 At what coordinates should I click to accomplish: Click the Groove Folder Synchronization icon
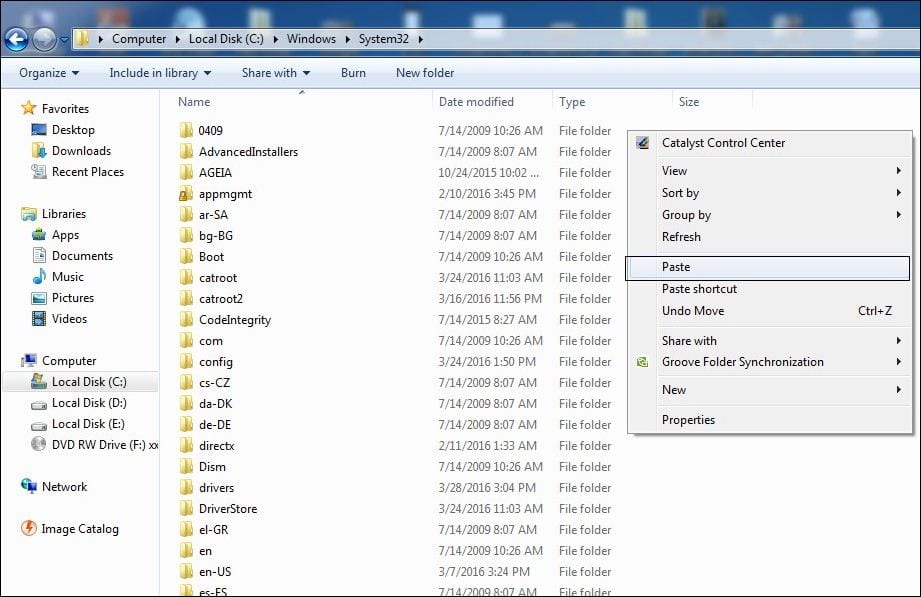(643, 362)
